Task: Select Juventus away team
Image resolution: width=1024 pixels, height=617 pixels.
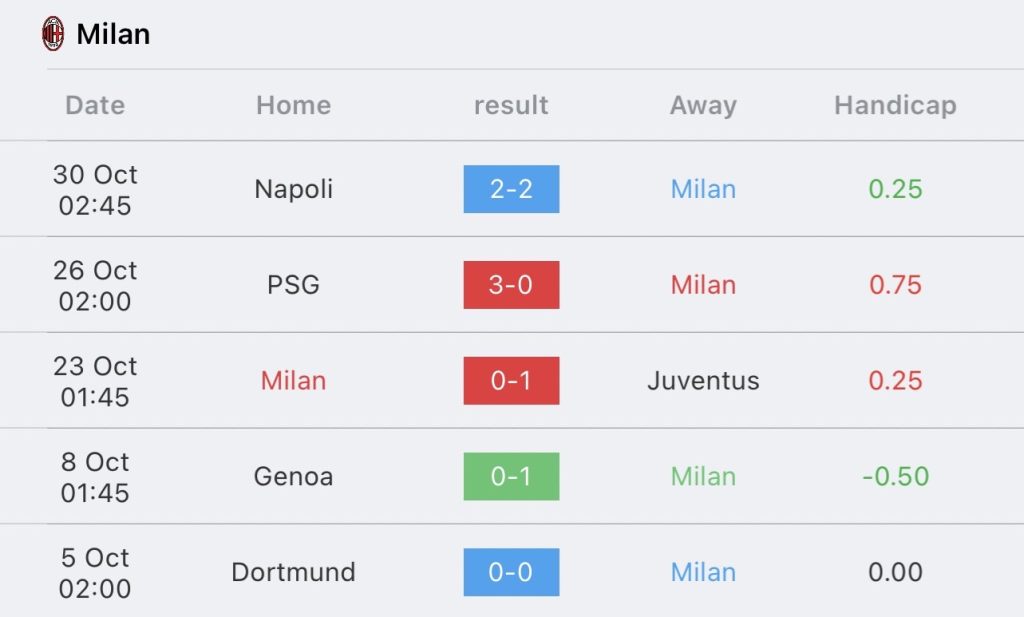Action: point(703,381)
